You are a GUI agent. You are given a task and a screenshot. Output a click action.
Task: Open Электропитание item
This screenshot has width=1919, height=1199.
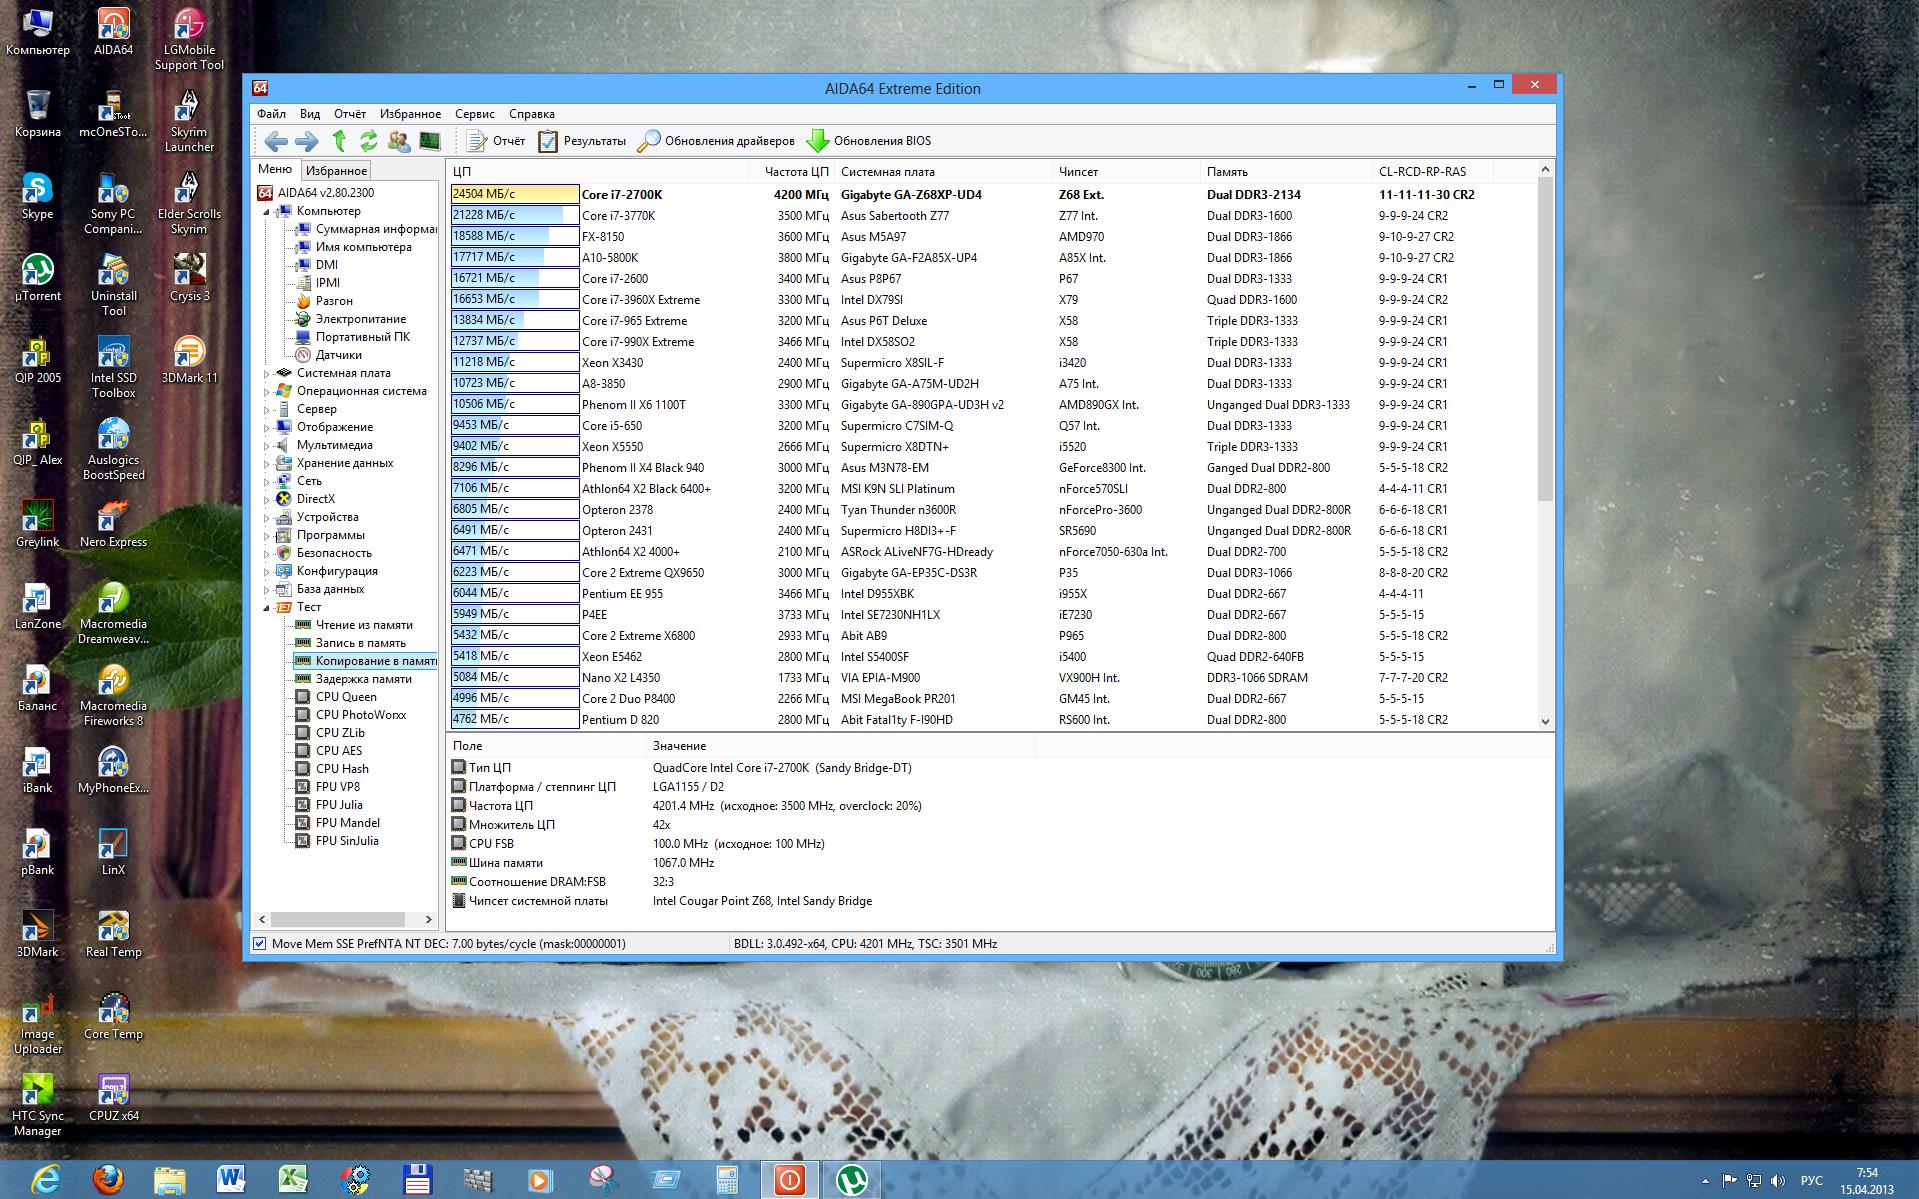(361, 319)
